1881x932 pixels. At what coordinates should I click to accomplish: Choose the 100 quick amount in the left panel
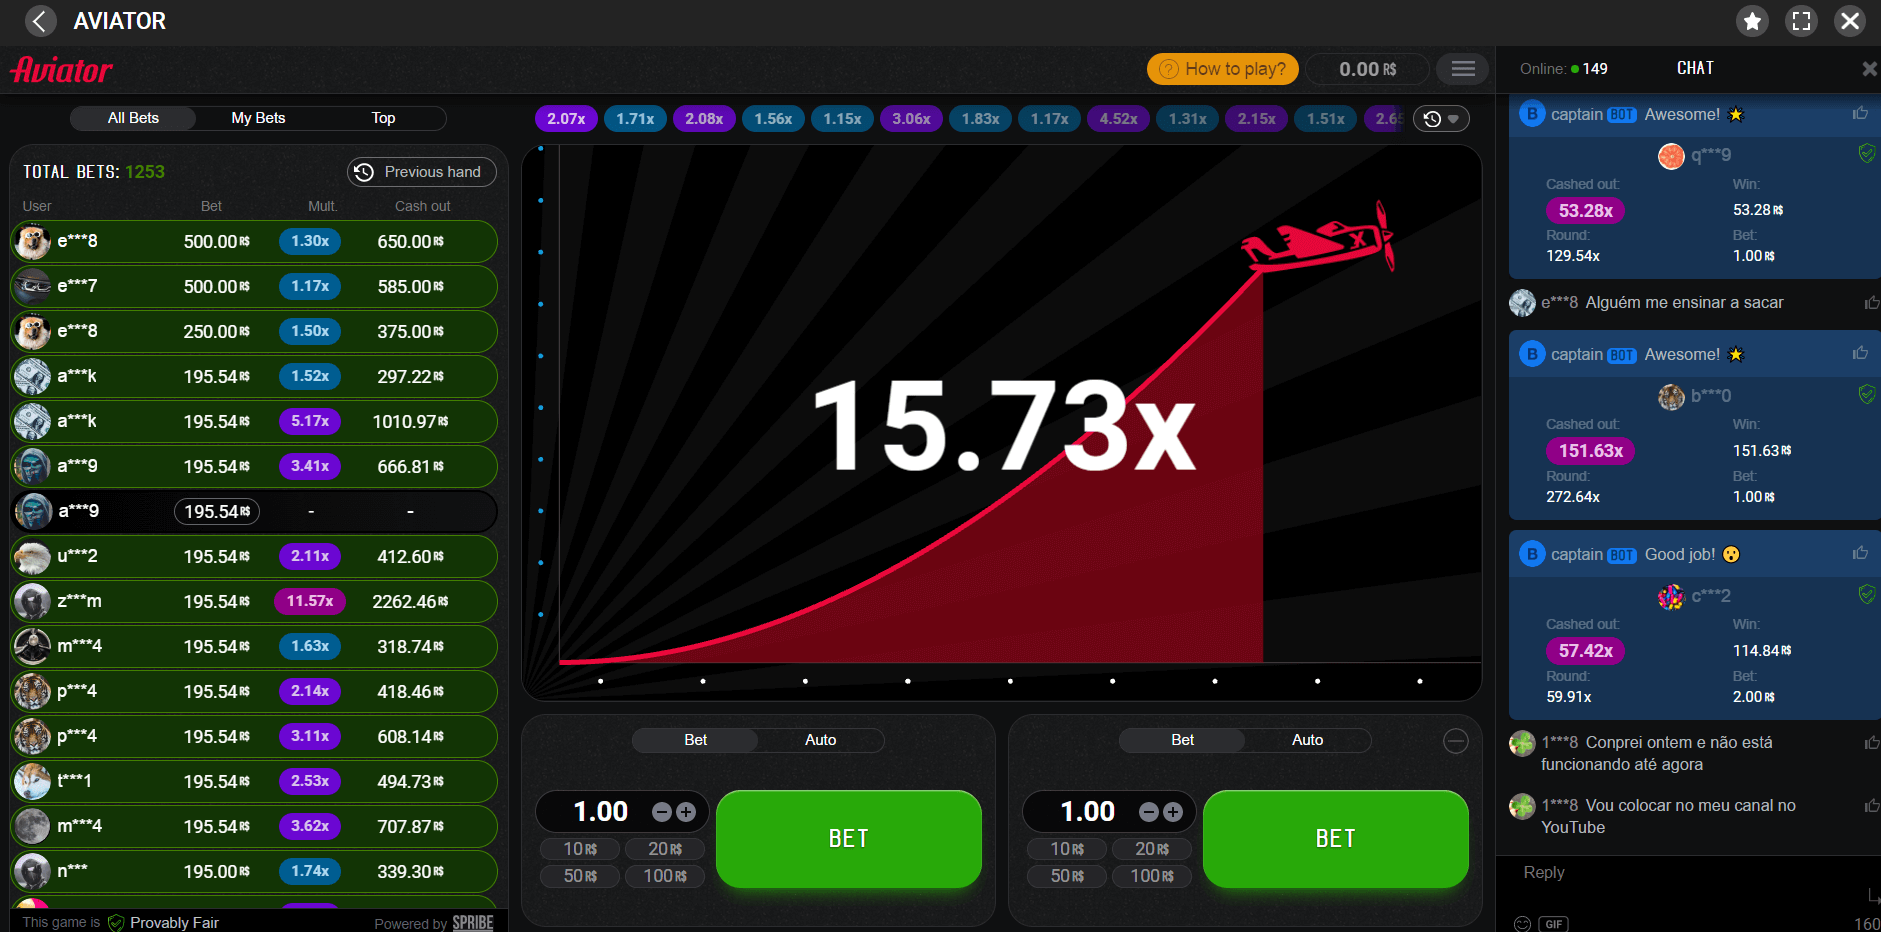click(x=665, y=876)
